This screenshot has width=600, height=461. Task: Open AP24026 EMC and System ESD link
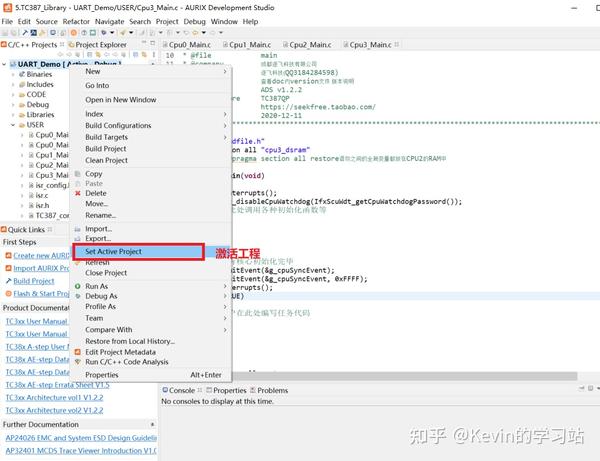point(81,438)
